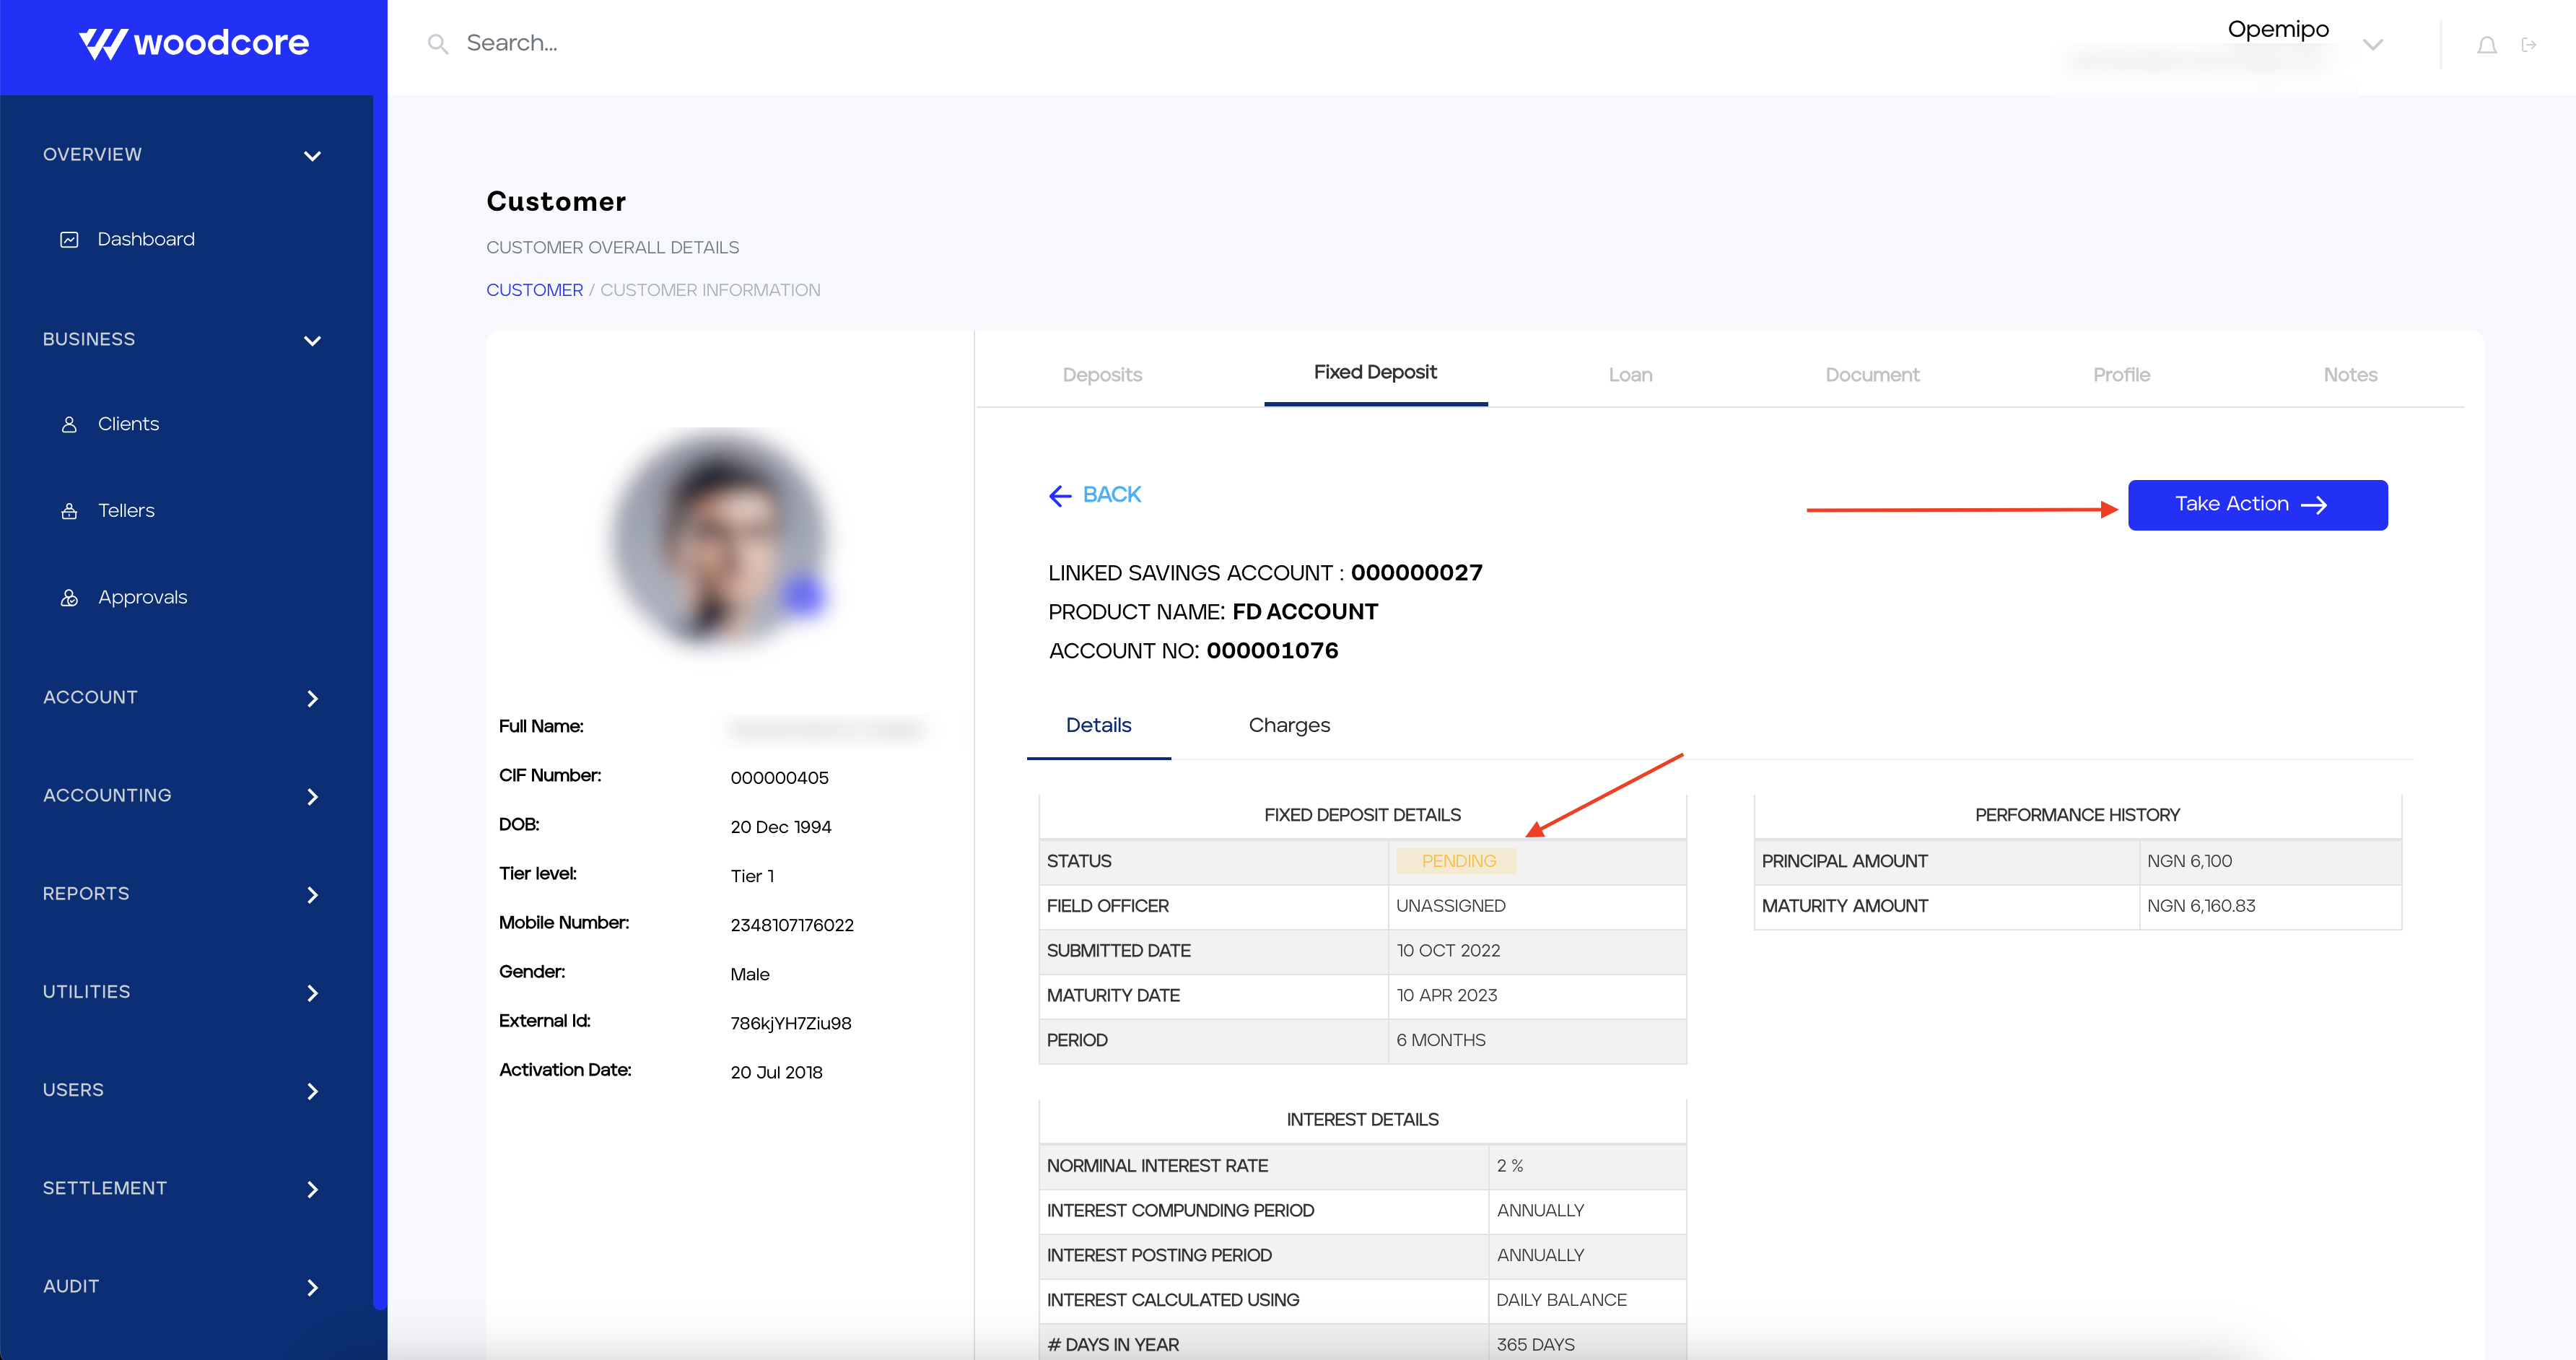Click the PENDING status badge
Screen dimensions: 2576x1360
click(1458, 861)
